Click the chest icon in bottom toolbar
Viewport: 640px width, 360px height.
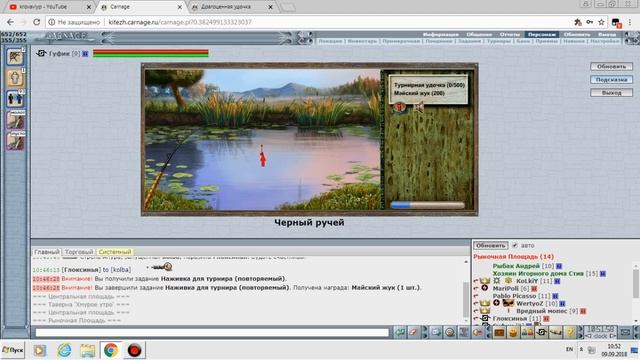(499, 333)
